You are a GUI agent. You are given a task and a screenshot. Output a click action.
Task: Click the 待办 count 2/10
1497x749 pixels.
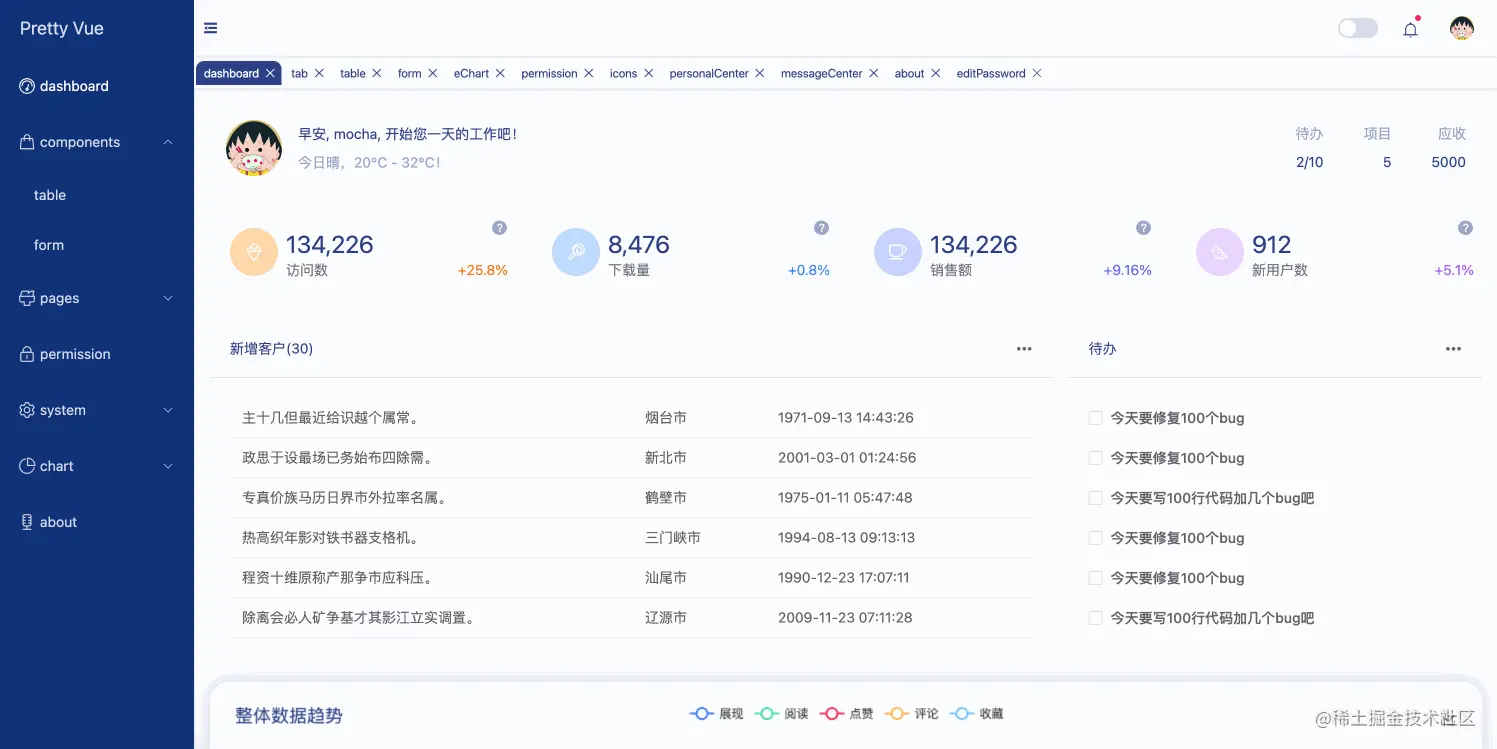click(1309, 162)
